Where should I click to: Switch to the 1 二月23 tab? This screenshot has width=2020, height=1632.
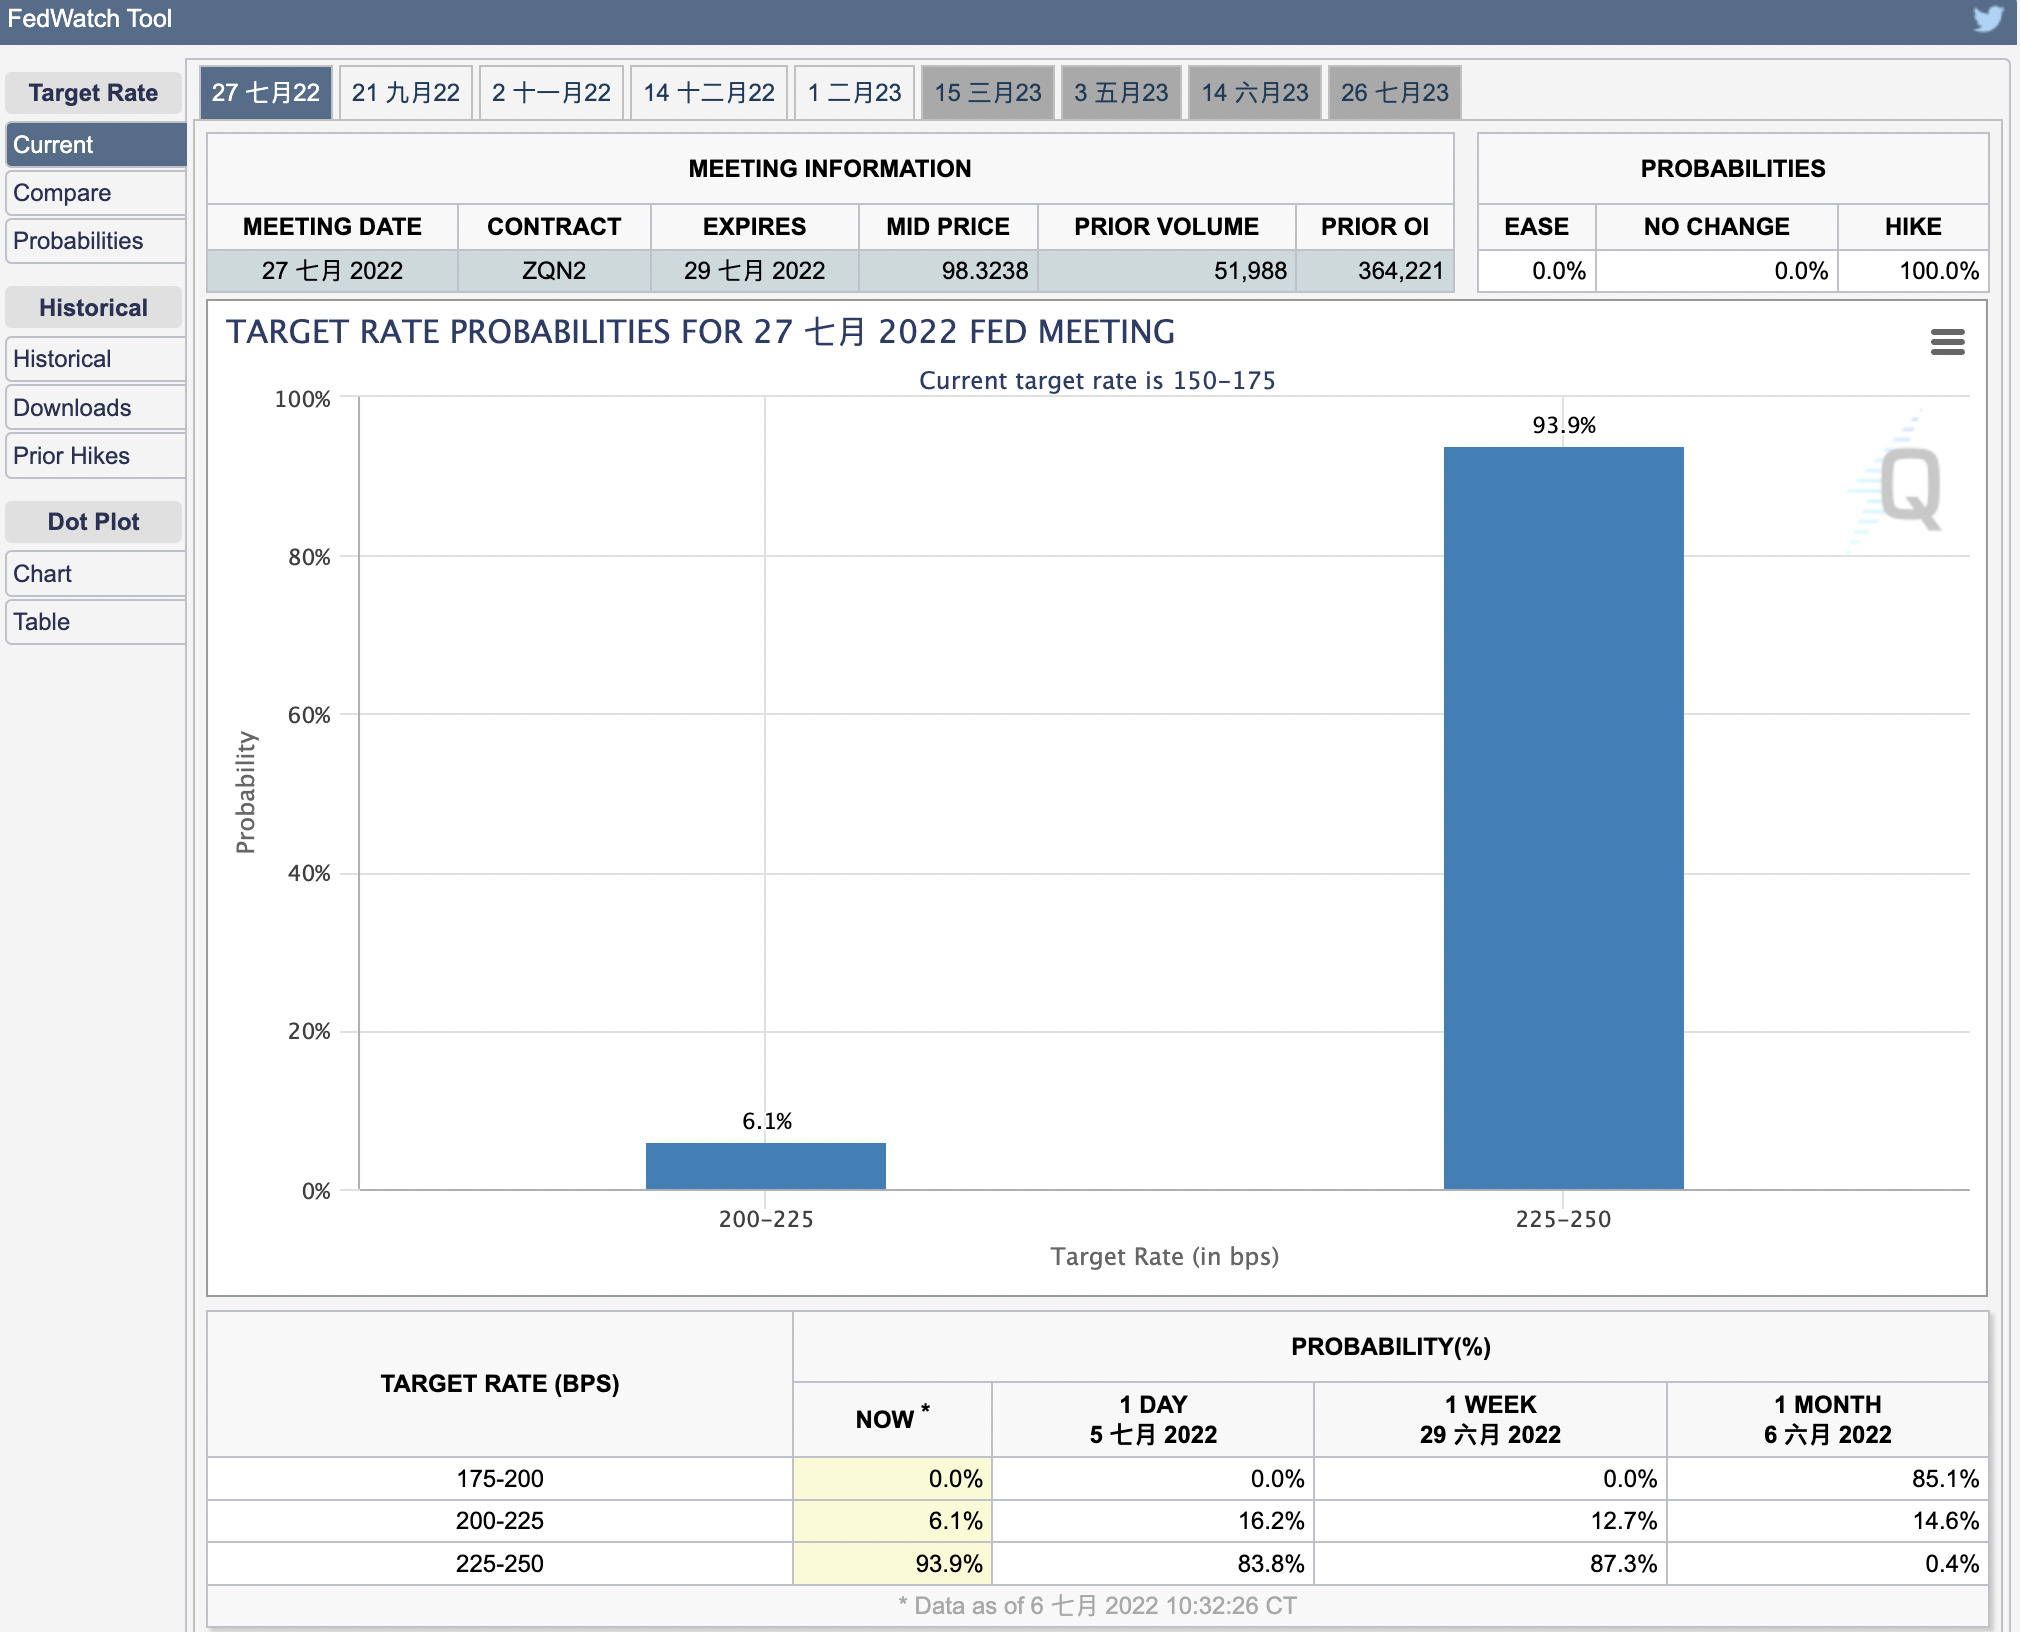(x=854, y=93)
